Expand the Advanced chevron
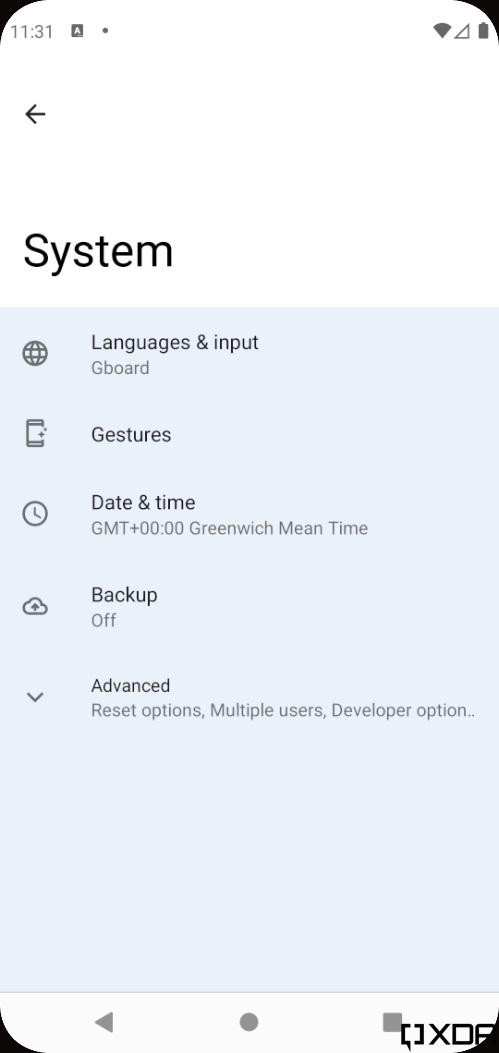 [x=35, y=697]
